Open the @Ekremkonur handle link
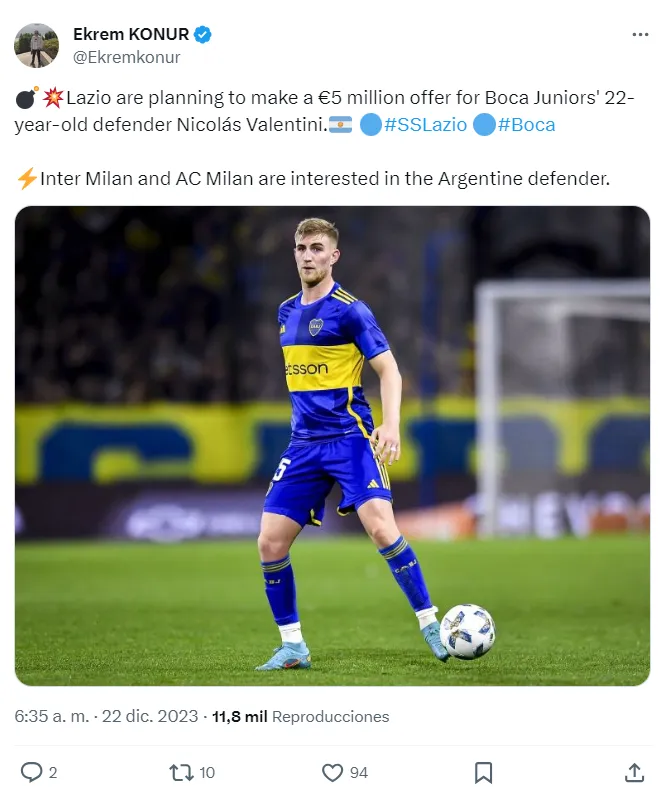Viewport: 666px width, 787px height. 127,57
